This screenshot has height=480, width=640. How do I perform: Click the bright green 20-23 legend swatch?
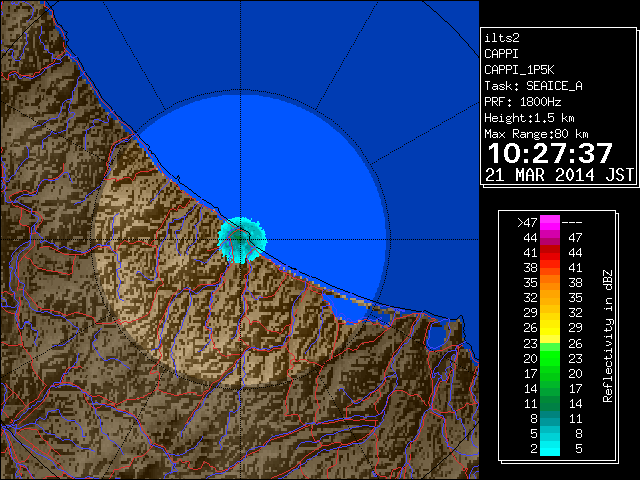(x=550, y=358)
